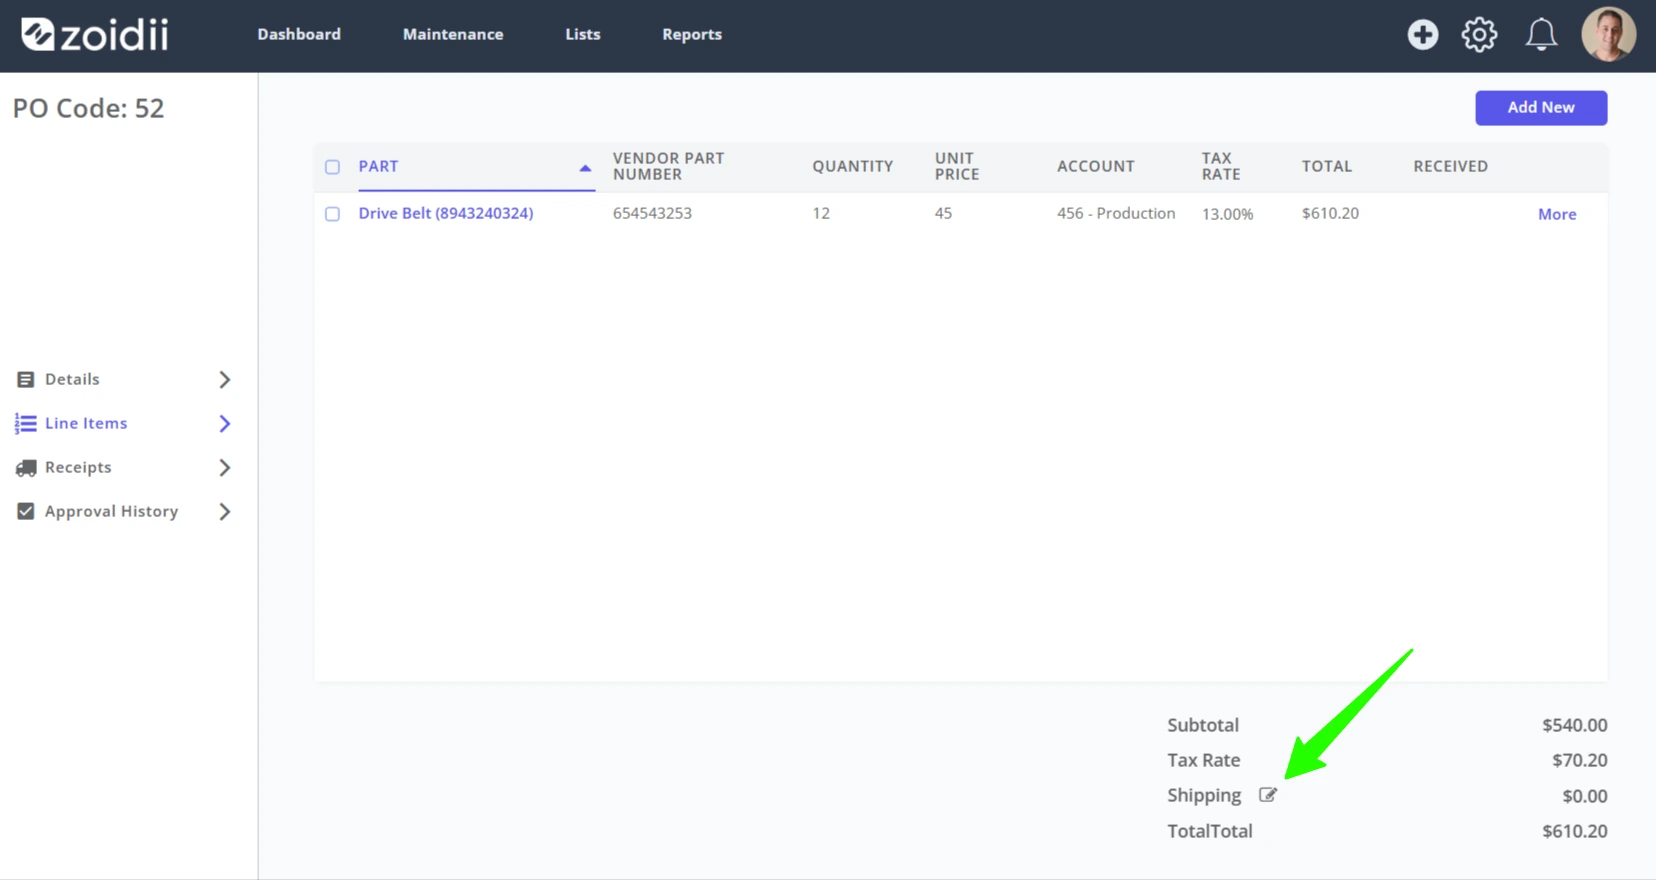
Task: Open notifications bell icon
Action: (1541, 35)
